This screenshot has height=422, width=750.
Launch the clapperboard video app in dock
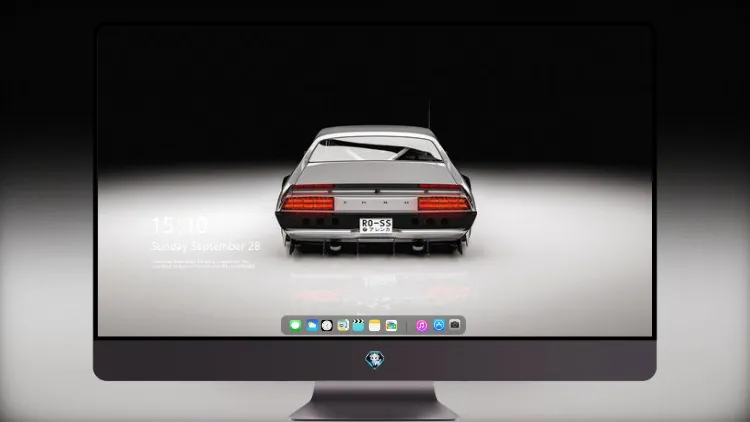pyautogui.click(x=358, y=325)
